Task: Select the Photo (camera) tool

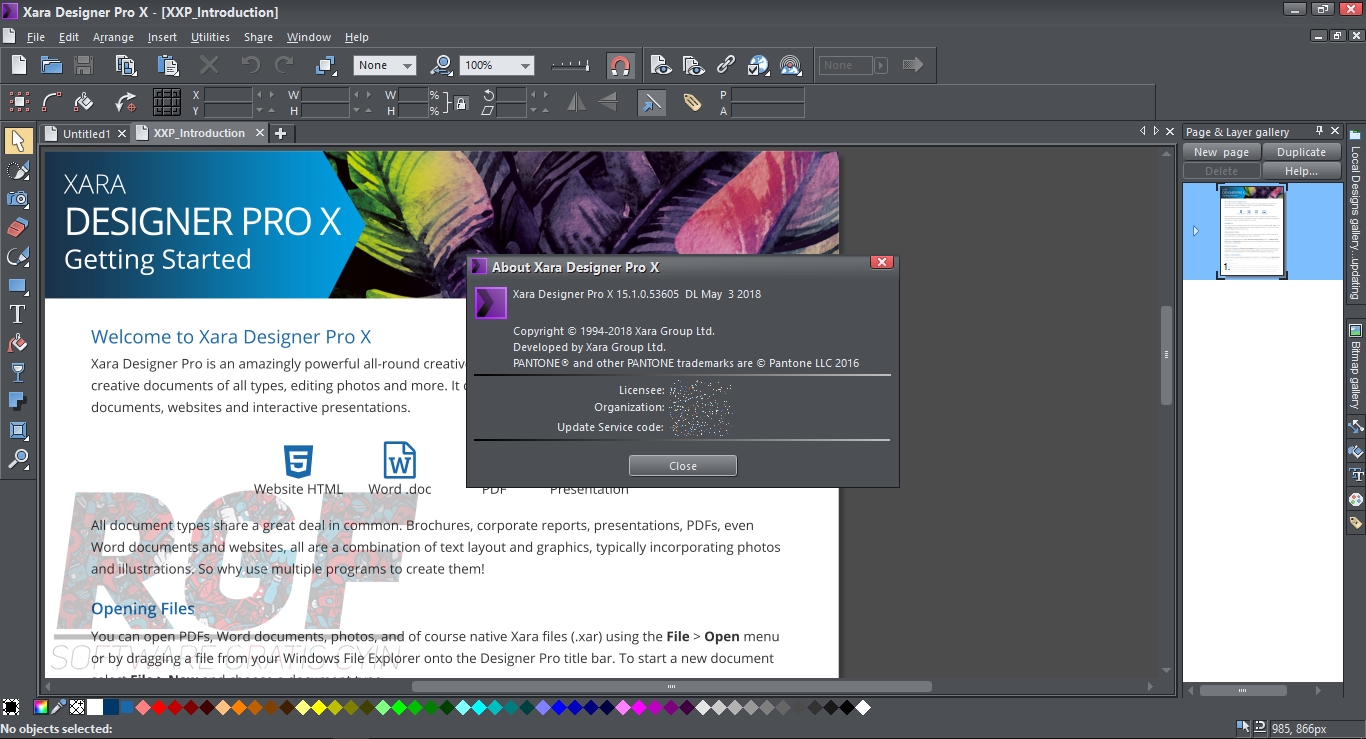Action: (17, 198)
